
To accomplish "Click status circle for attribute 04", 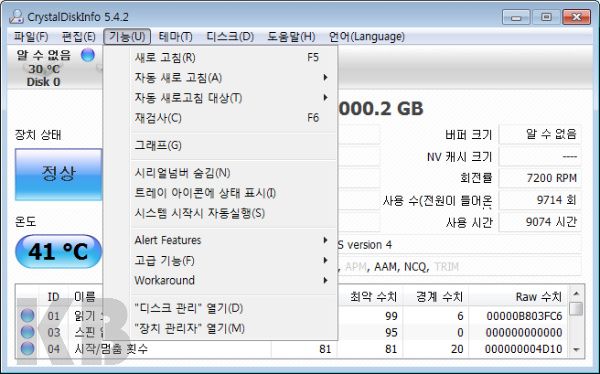I will tap(27, 348).
